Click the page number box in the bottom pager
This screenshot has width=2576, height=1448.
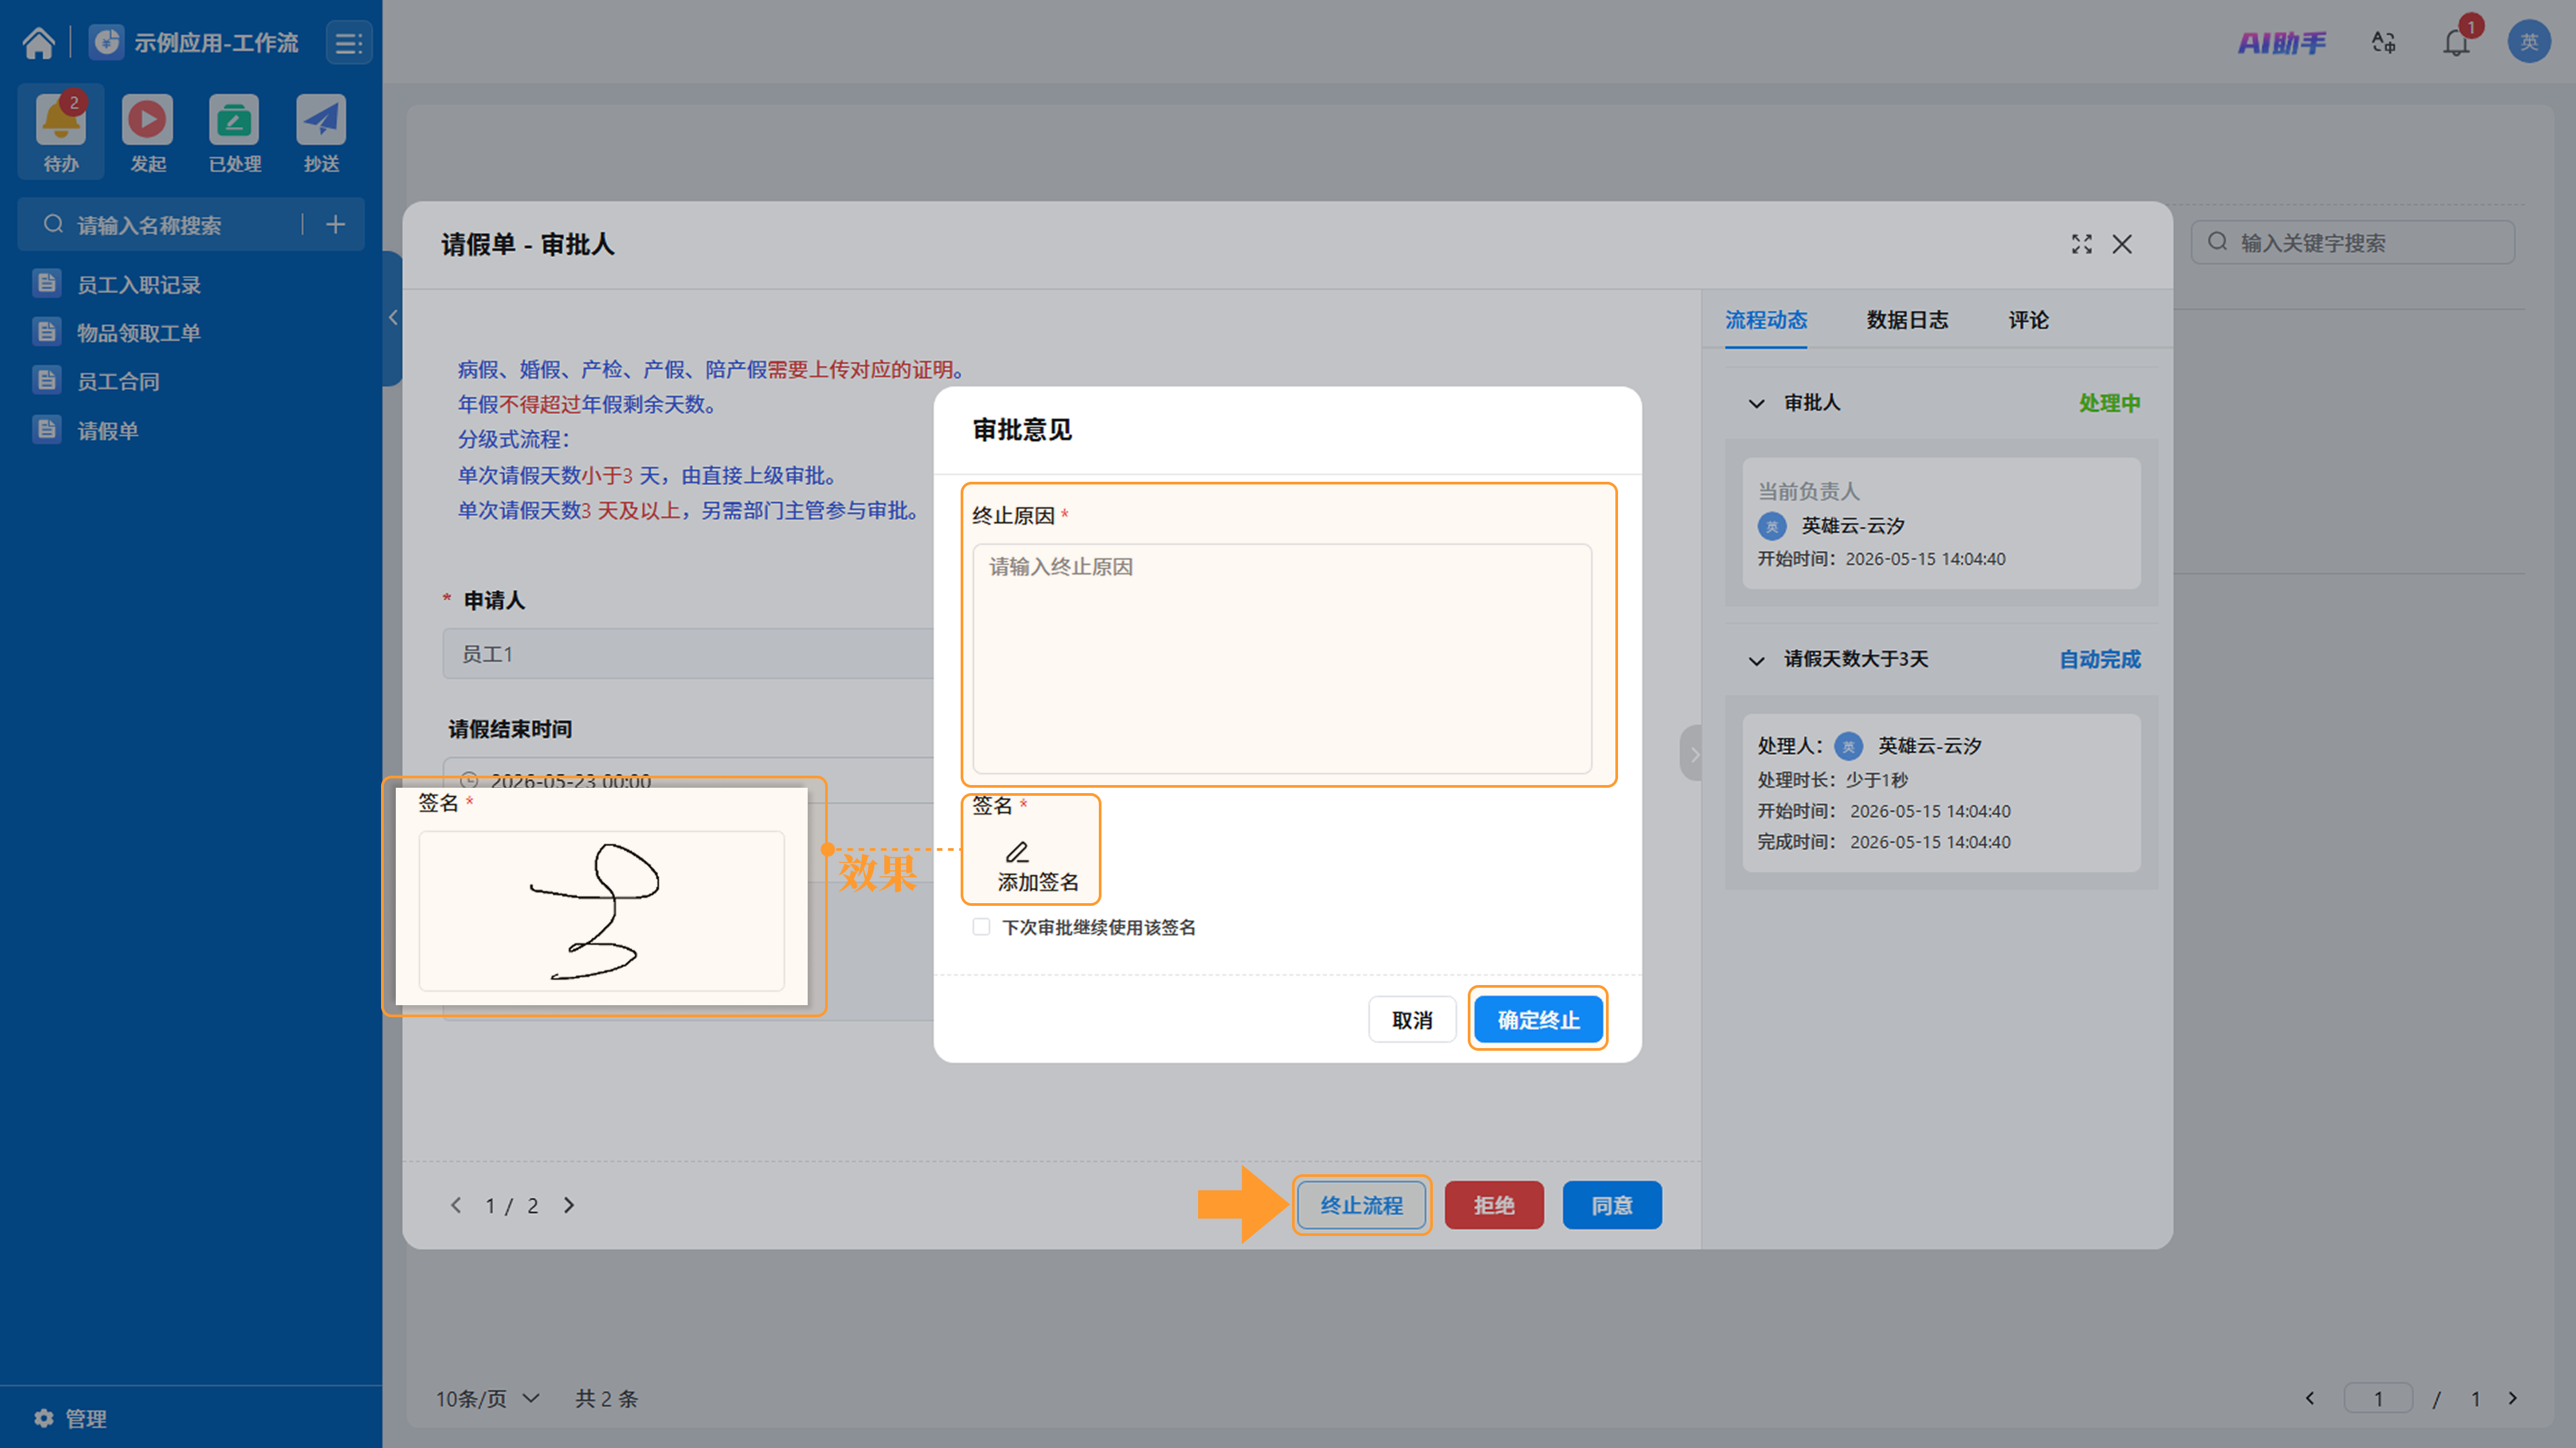click(2378, 1398)
